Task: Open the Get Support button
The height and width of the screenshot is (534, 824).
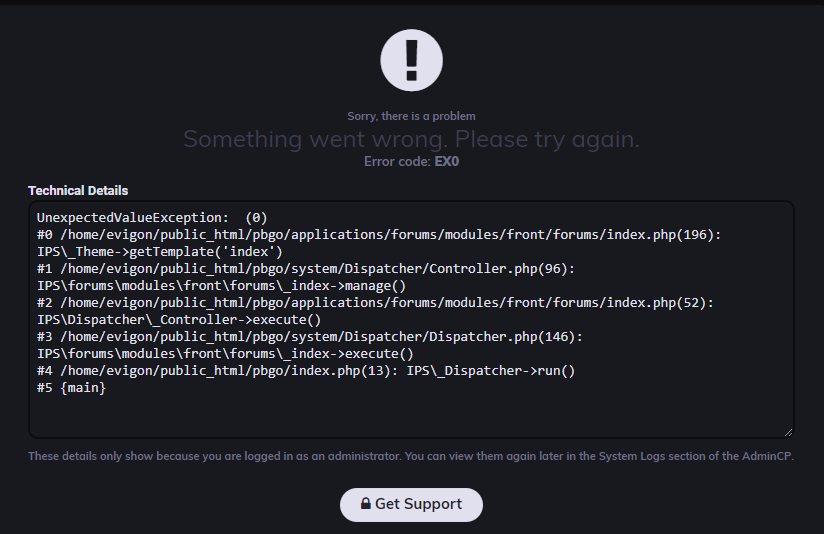Action: [x=411, y=505]
